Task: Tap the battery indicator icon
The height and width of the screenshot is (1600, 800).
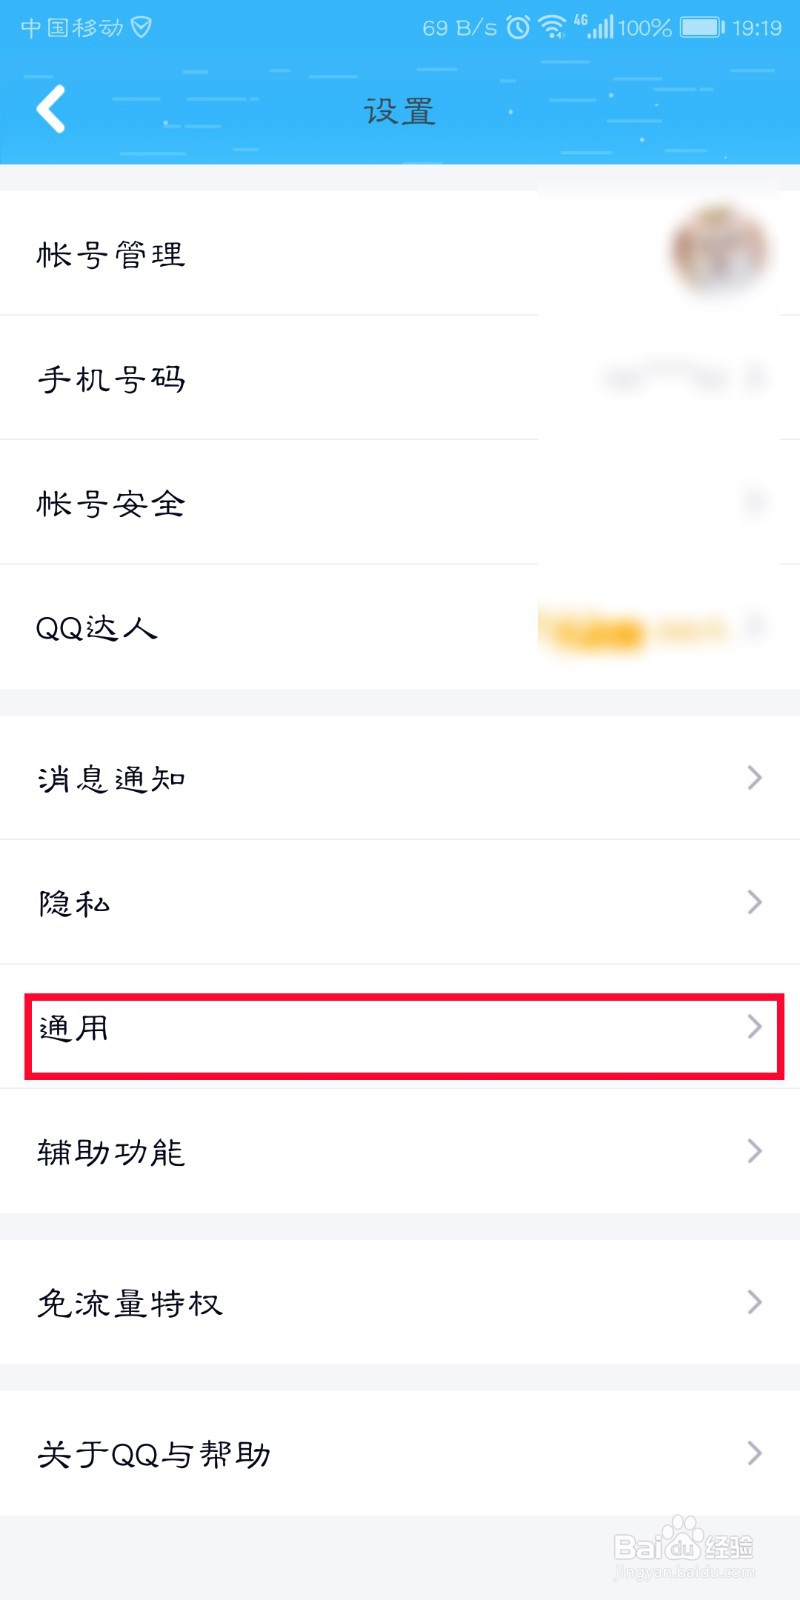Action: 702,27
